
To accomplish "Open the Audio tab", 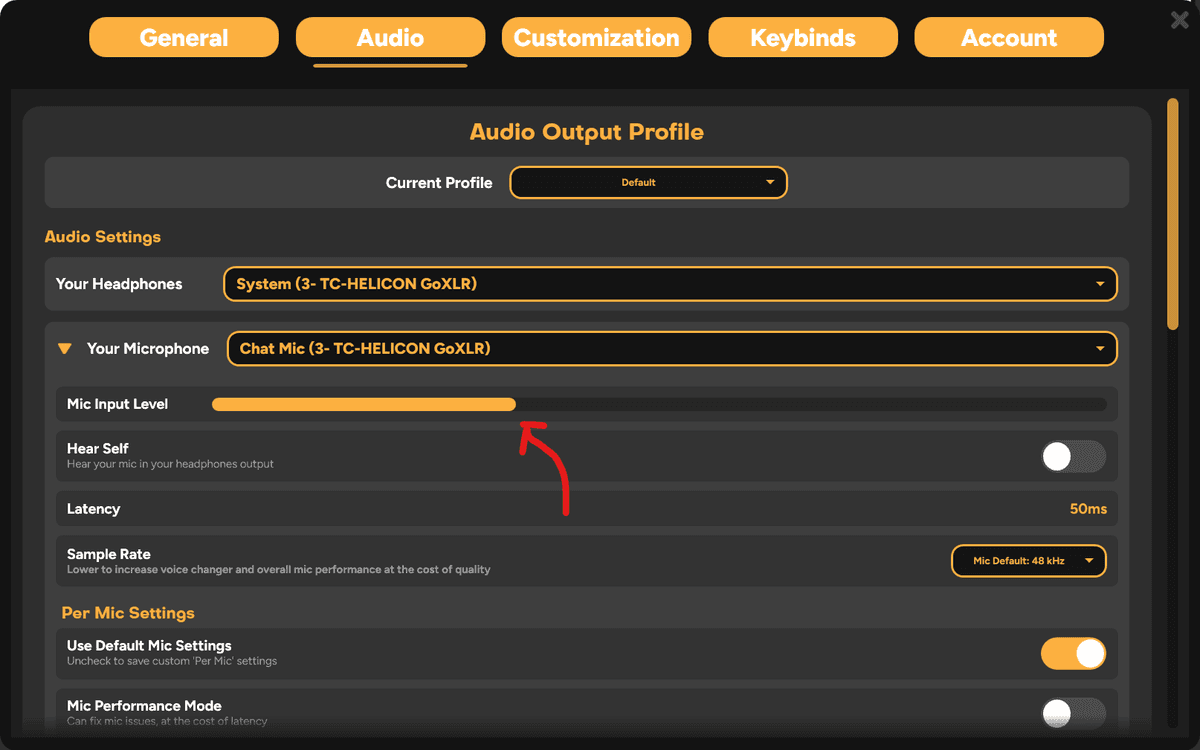I will 390,38.
